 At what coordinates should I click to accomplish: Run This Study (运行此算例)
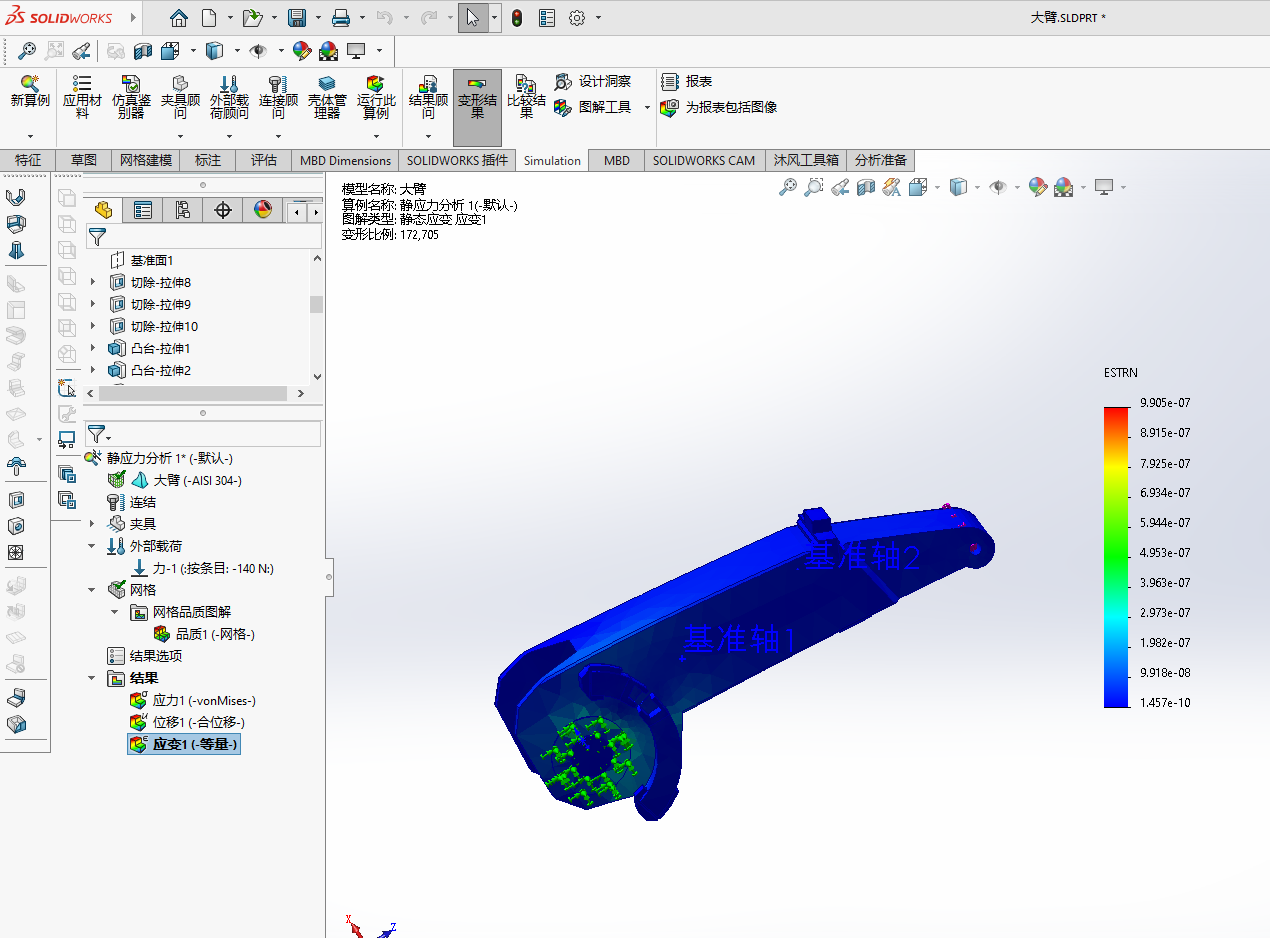(x=376, y=96)
